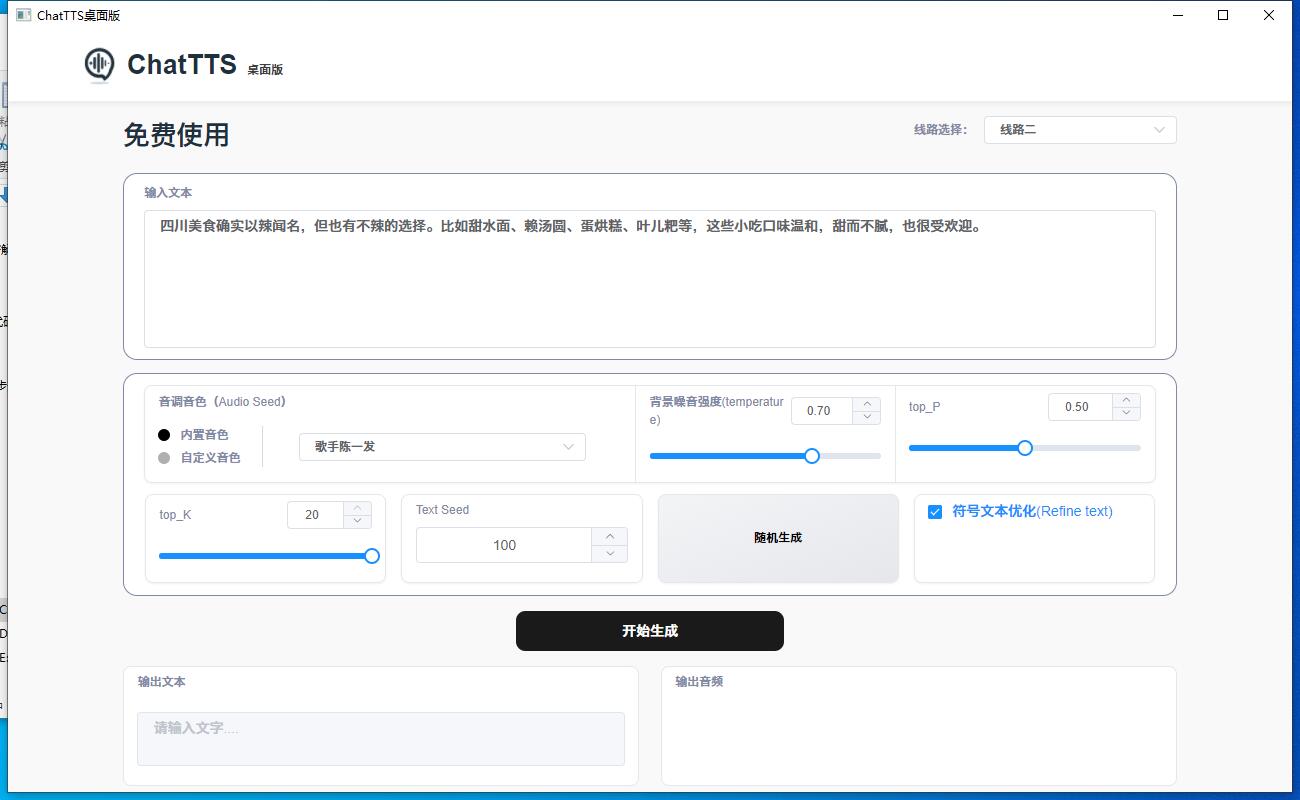This screenshot has height=800, width=1300.
Task: Expand the voice dropdown showing 歌手陈一发
Action: tap(442, 447)
